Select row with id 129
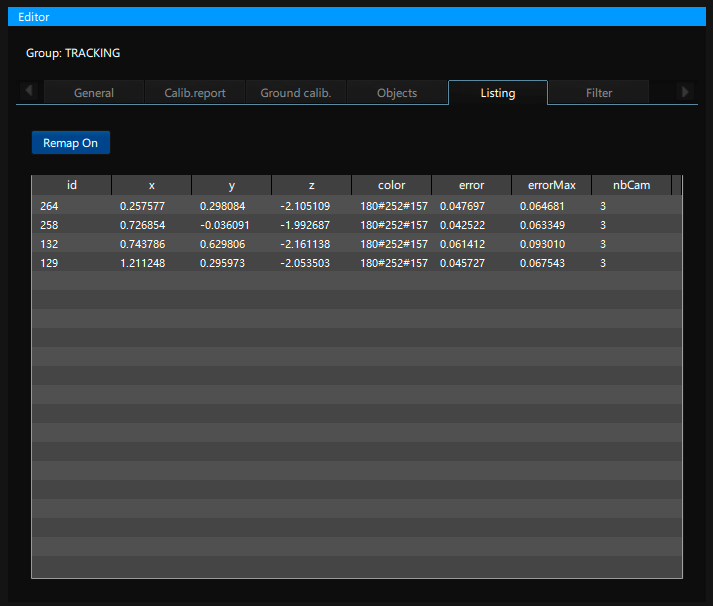The height and width of the screenshot is (606, 713). pyautogui.click(x=356, y=263)
